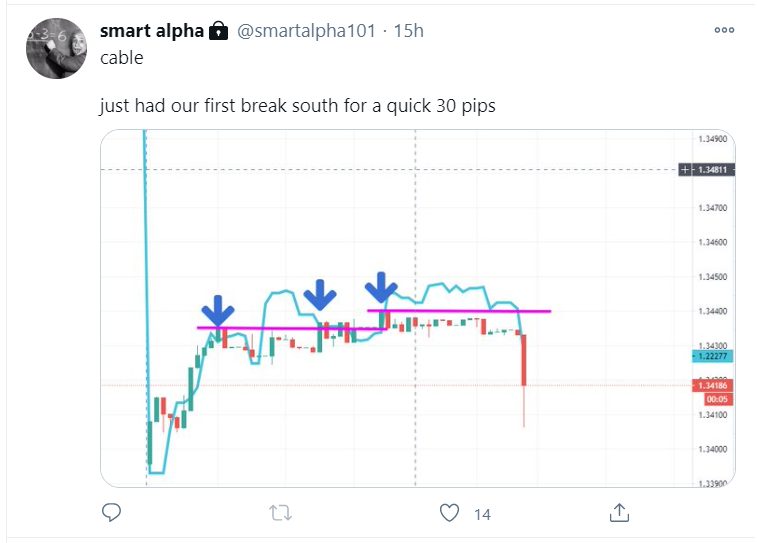Open the tweet via 15h timestamp

(408, 31)
